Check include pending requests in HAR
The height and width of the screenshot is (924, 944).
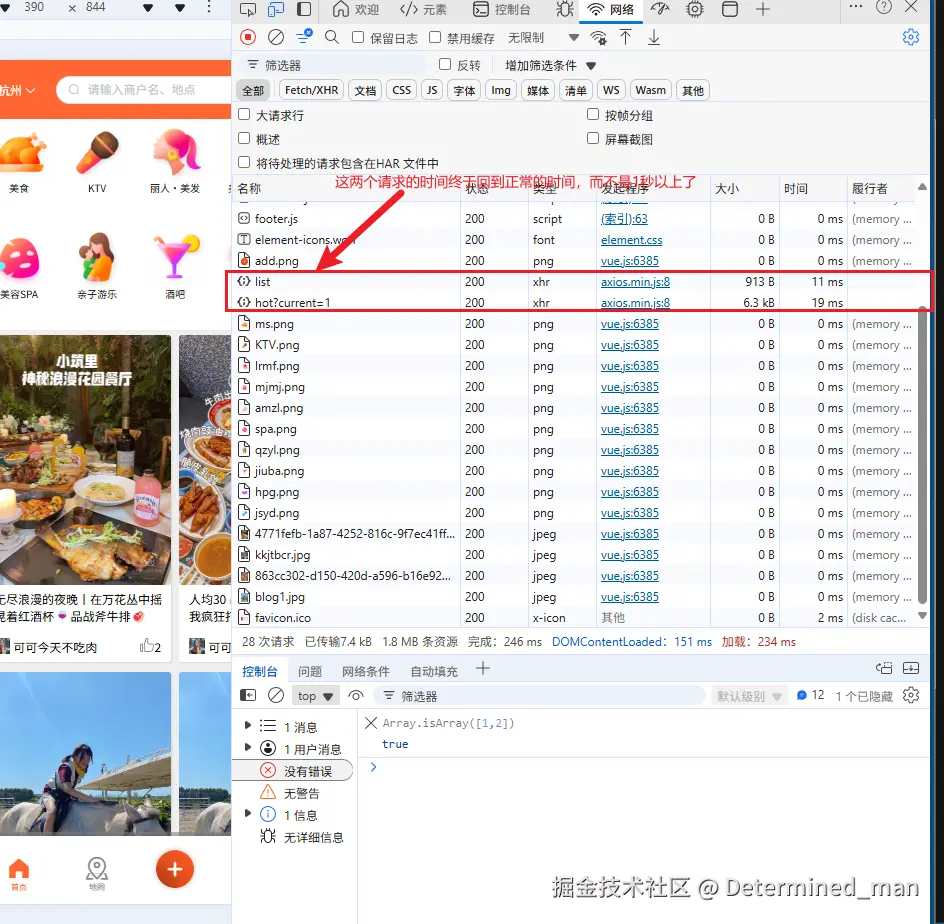244,163
